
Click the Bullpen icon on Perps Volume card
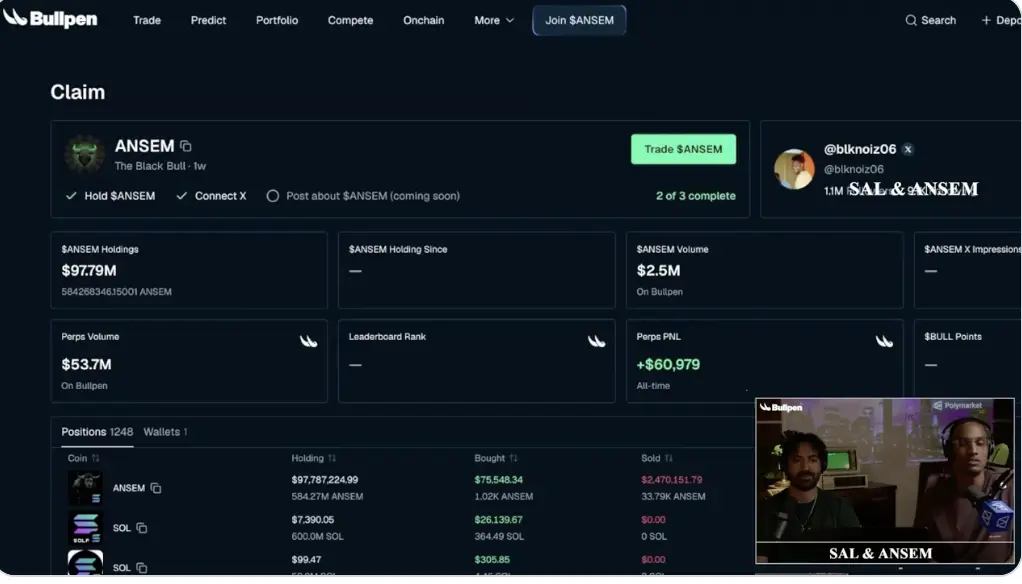coord(308,341)
